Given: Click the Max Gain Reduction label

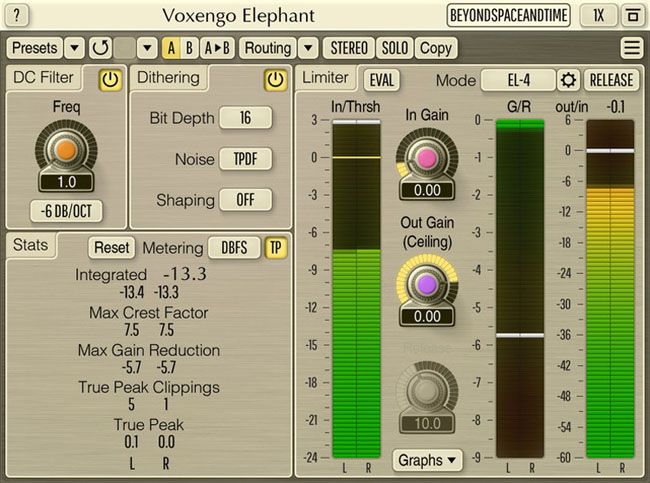Looking at the screenshot, I should click(x=149, y=350).
